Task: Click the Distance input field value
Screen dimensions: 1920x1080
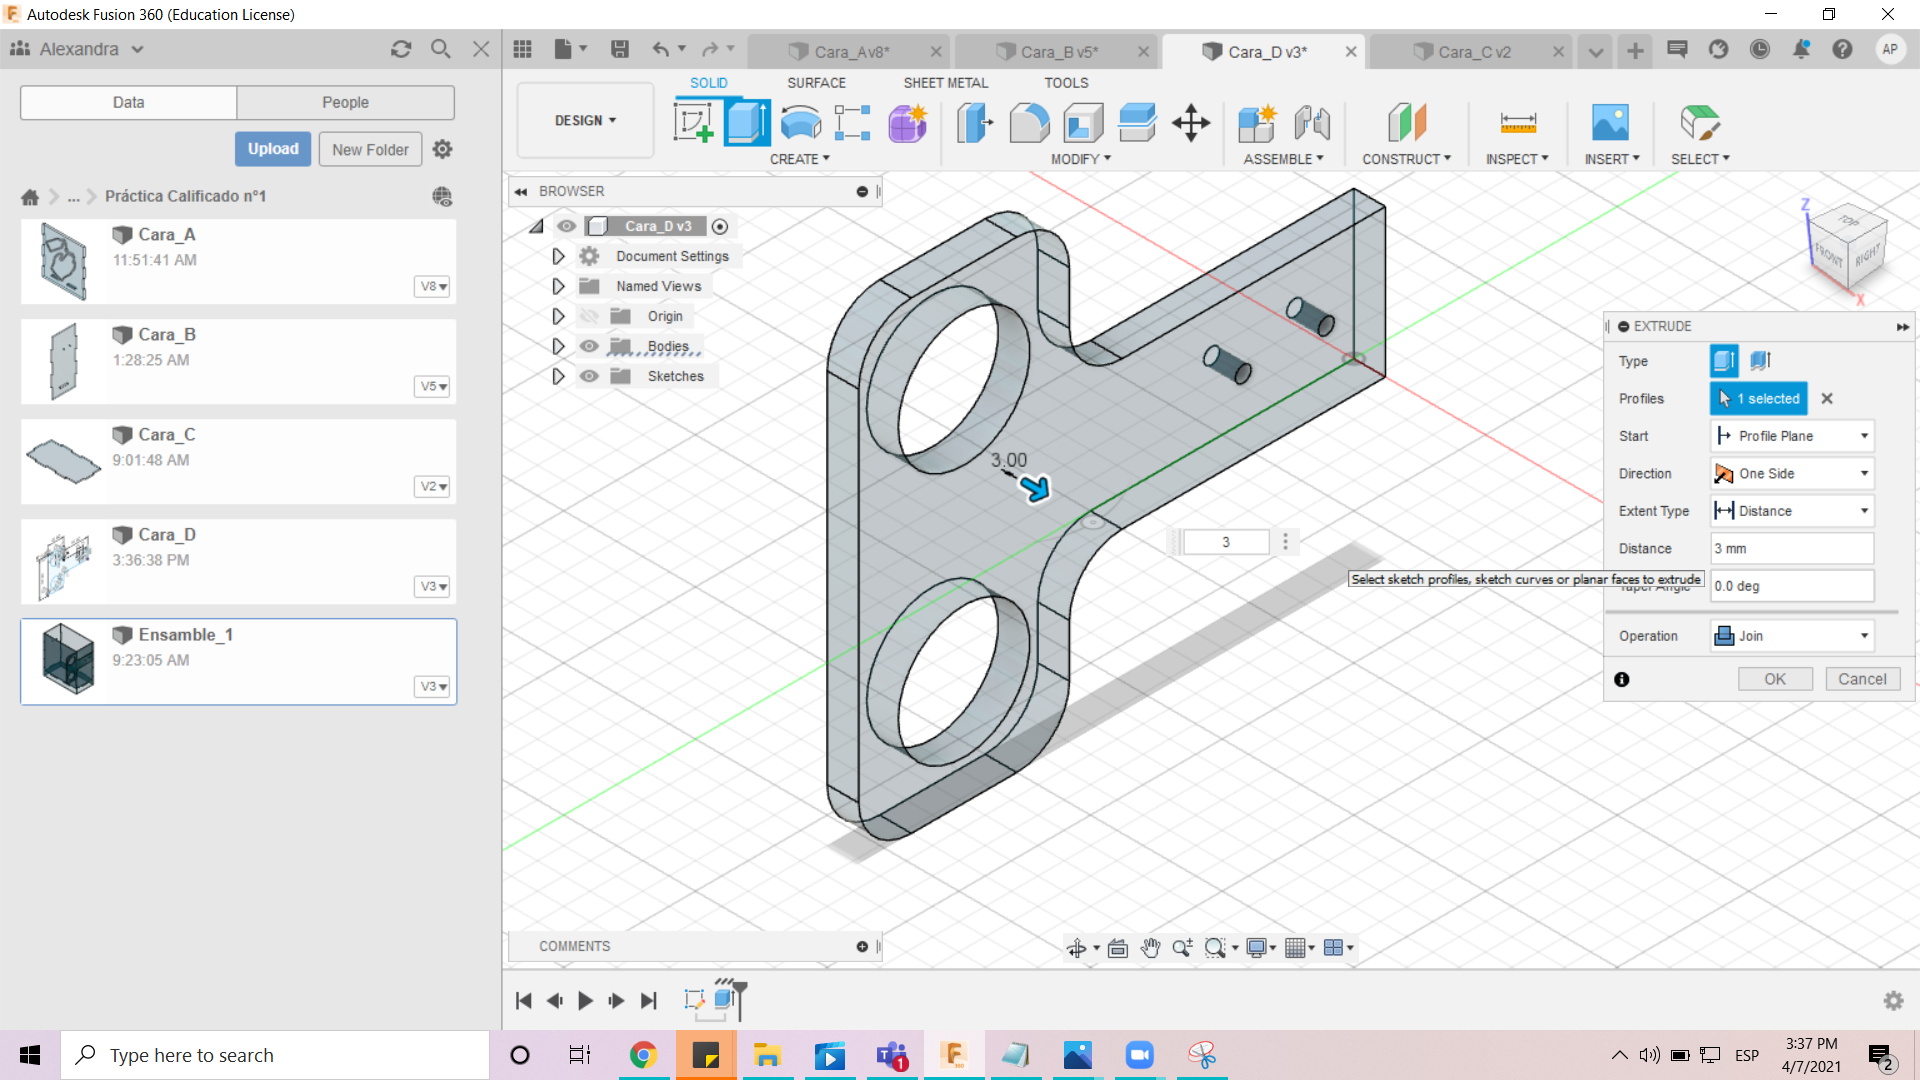Action: coord(1791,547)
